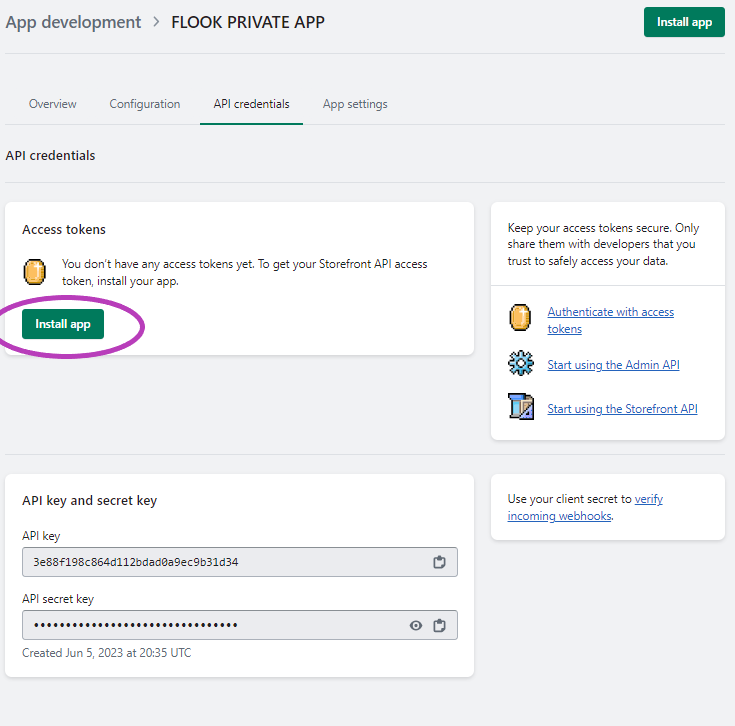Click the storefront icon beside Storefront API link

click(521, 406)
